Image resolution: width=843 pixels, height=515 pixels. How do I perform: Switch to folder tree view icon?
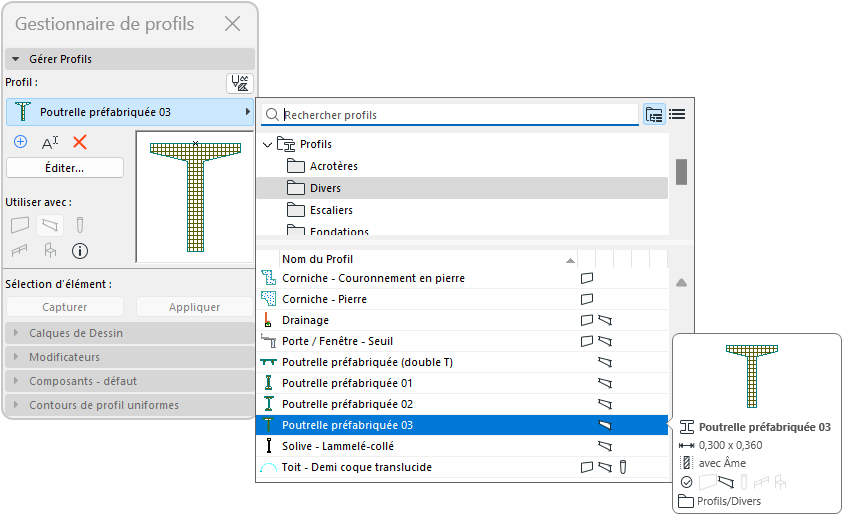654,115
